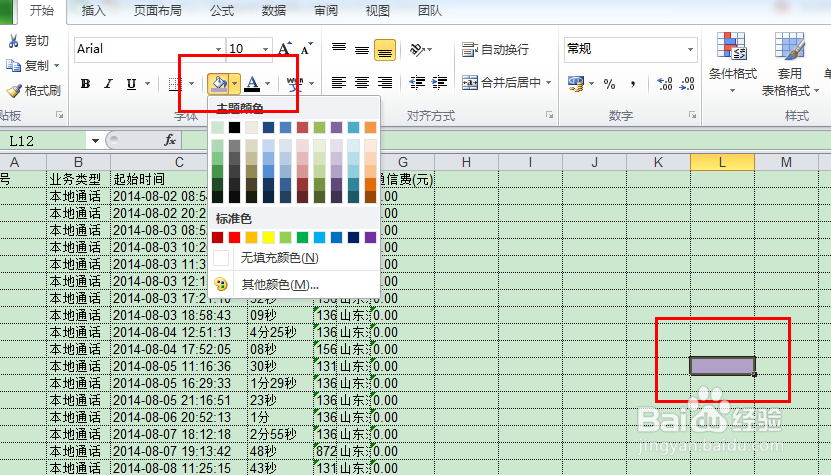Open alignment dialog launcher
831x475 pixels.
click(x=550, y=115)
